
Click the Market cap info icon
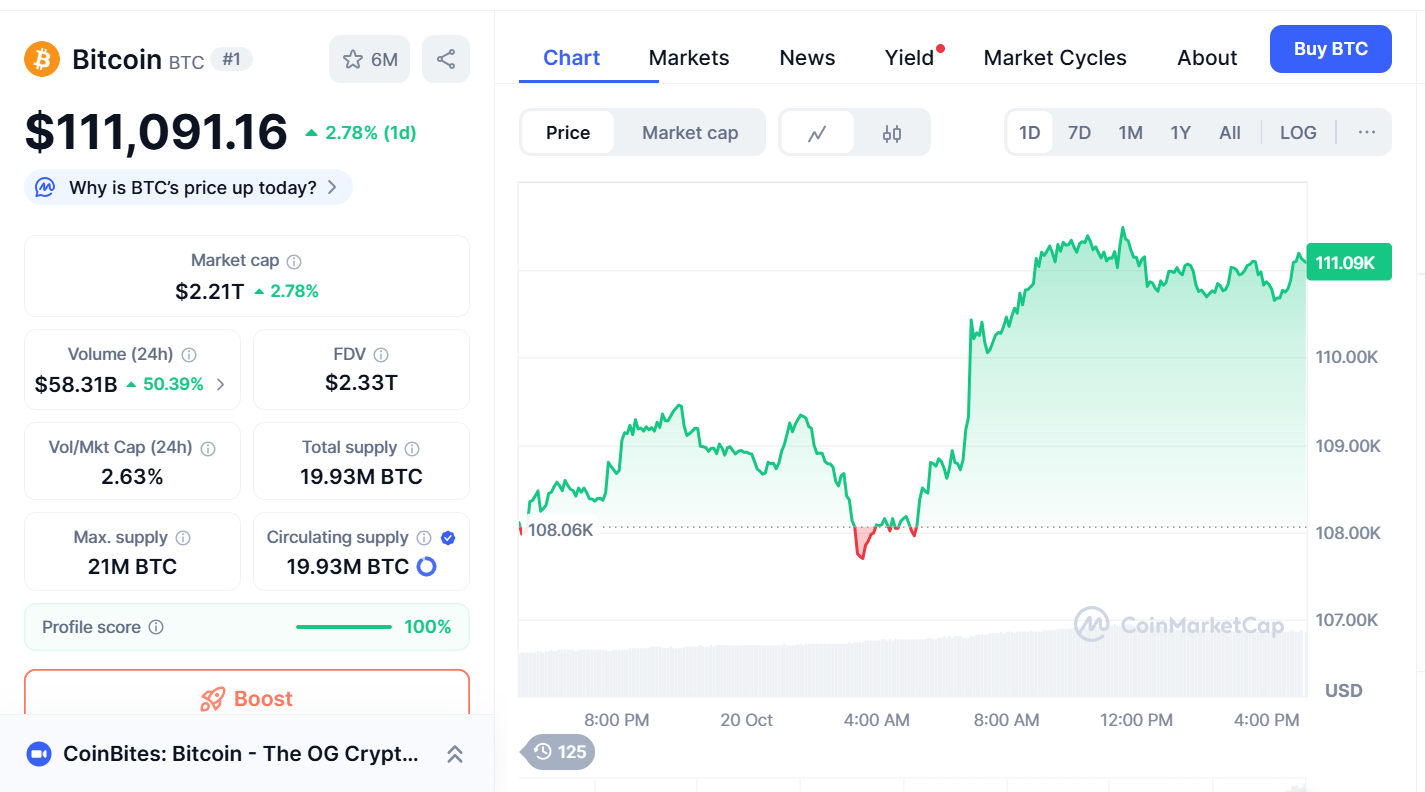click(294, 261)
